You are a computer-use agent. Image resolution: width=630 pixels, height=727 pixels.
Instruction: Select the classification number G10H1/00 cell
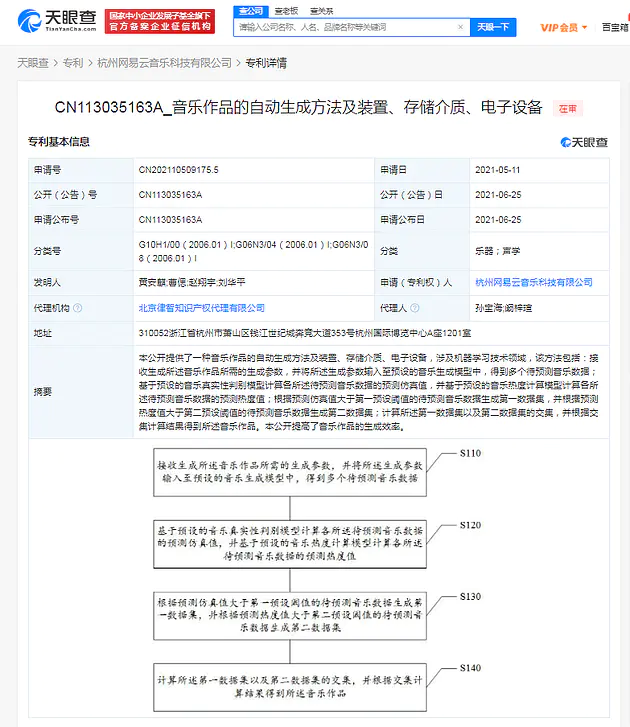pyautogui.click(x=254, y=251)
